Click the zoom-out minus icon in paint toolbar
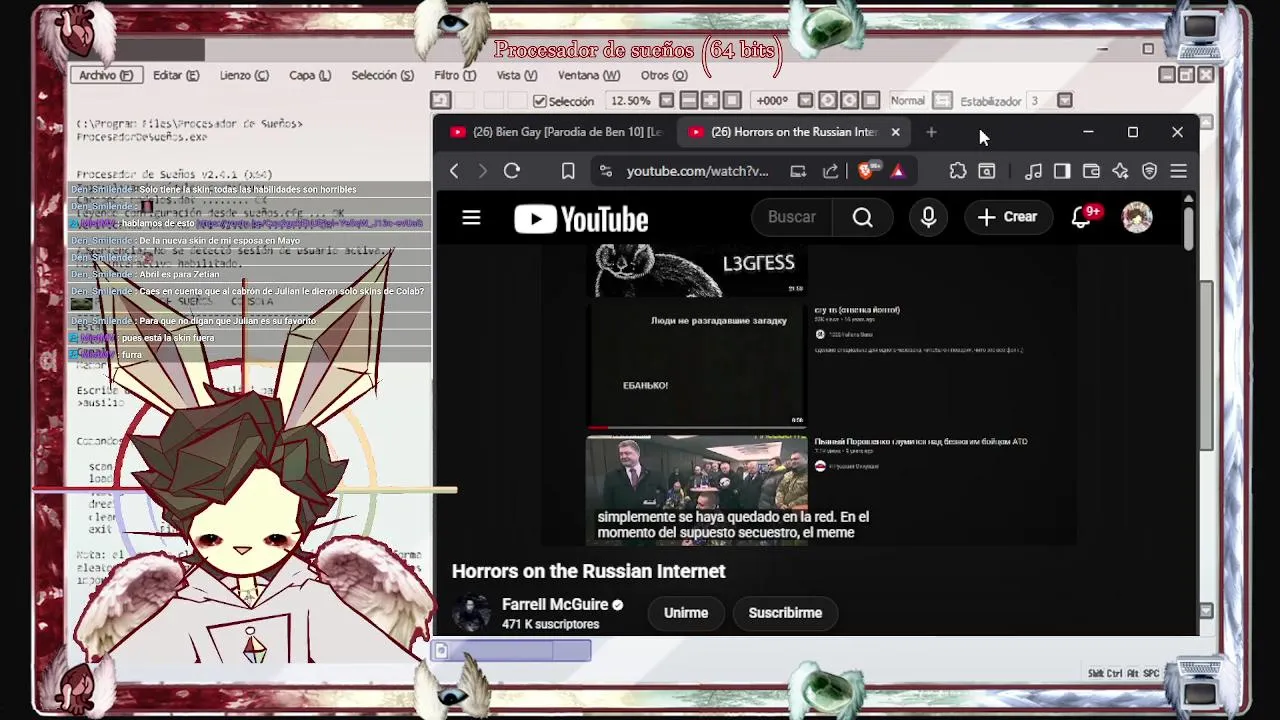The width and height of the screenshot is (1280, 720). point(689,100)
